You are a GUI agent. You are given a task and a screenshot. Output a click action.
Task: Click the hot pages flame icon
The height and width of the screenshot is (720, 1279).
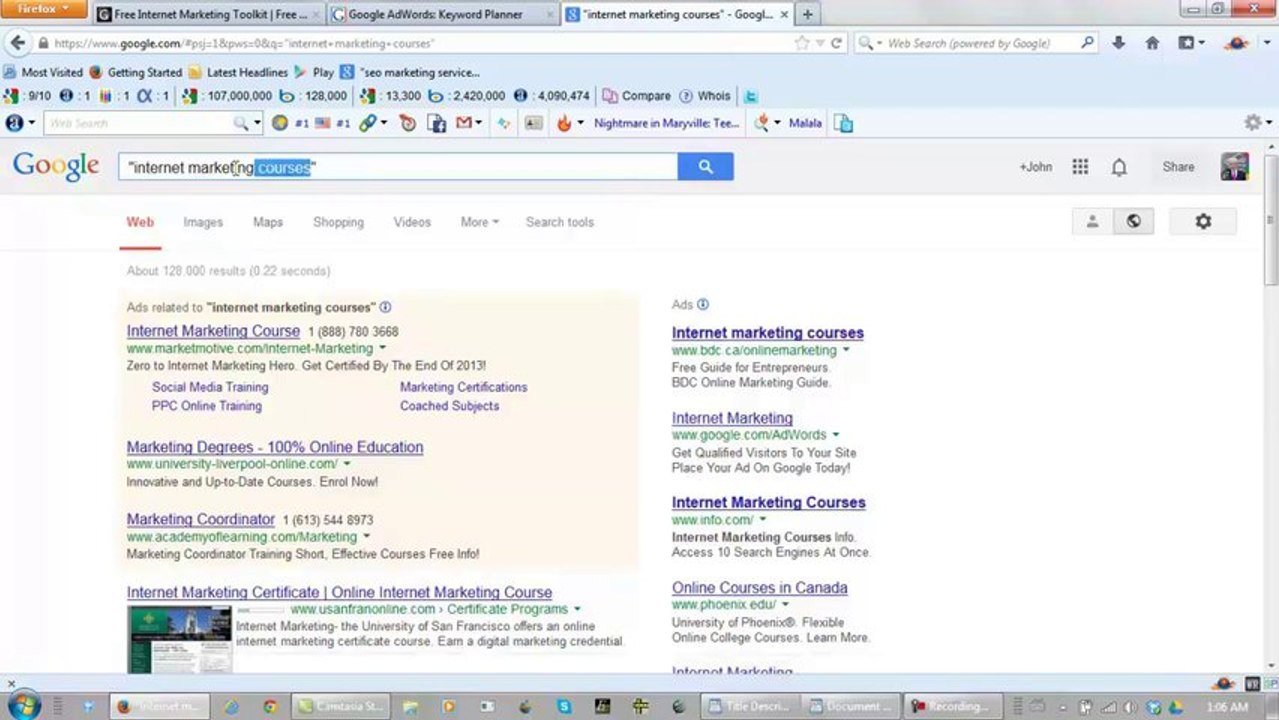point(564,123)
